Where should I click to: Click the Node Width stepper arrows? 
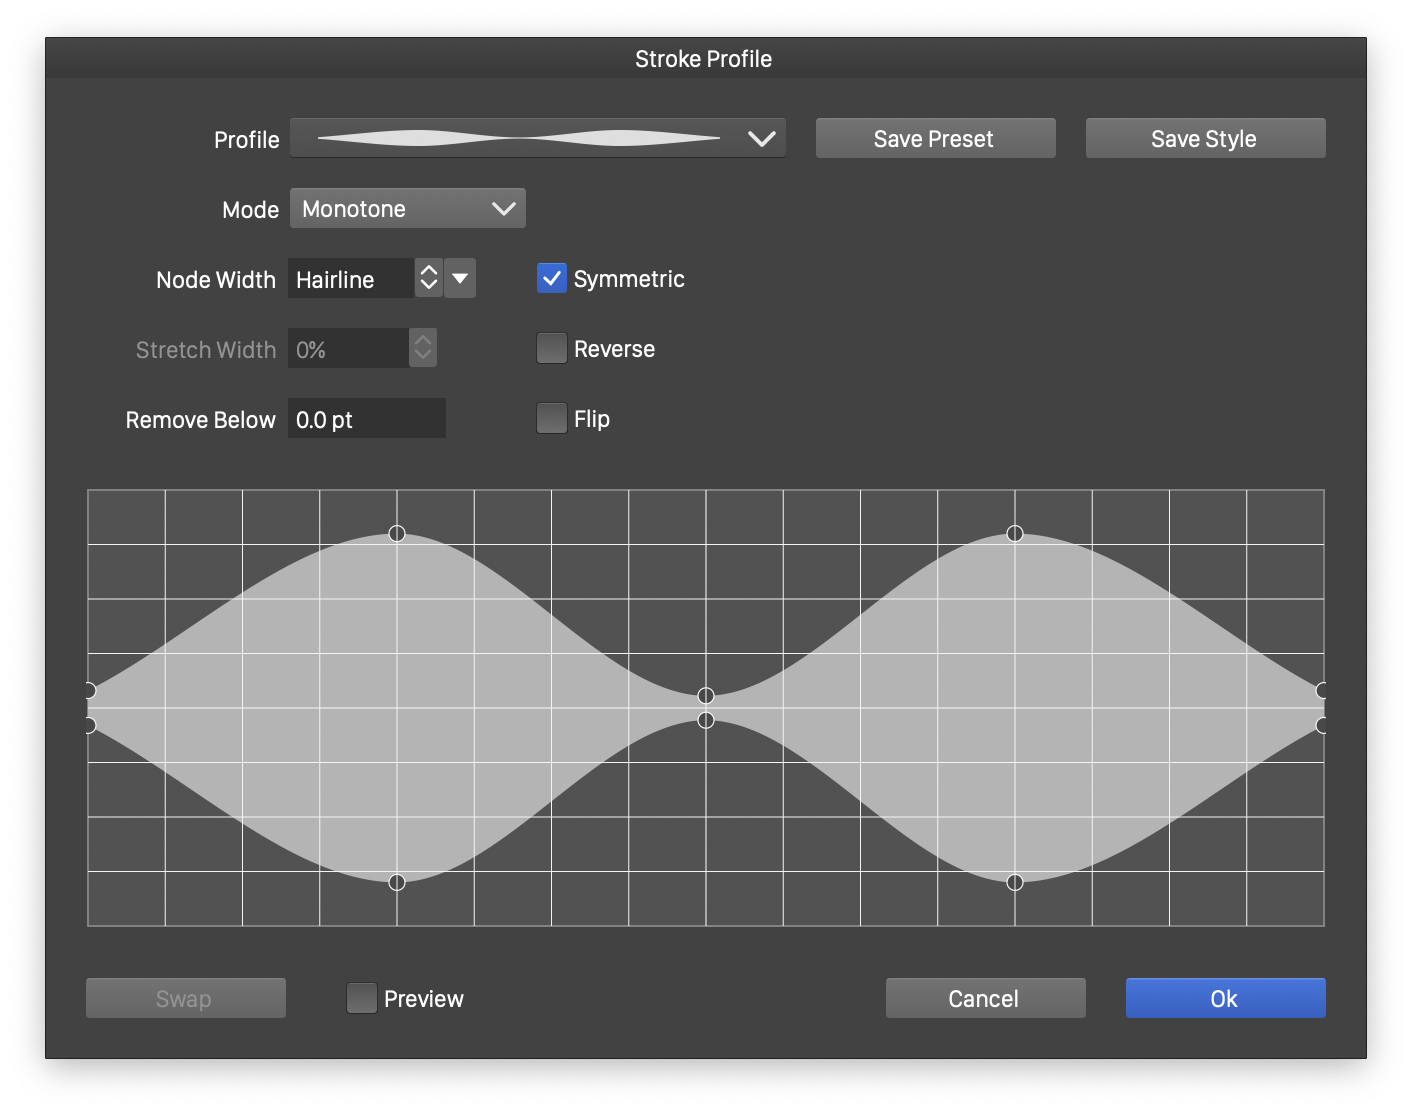429,279
